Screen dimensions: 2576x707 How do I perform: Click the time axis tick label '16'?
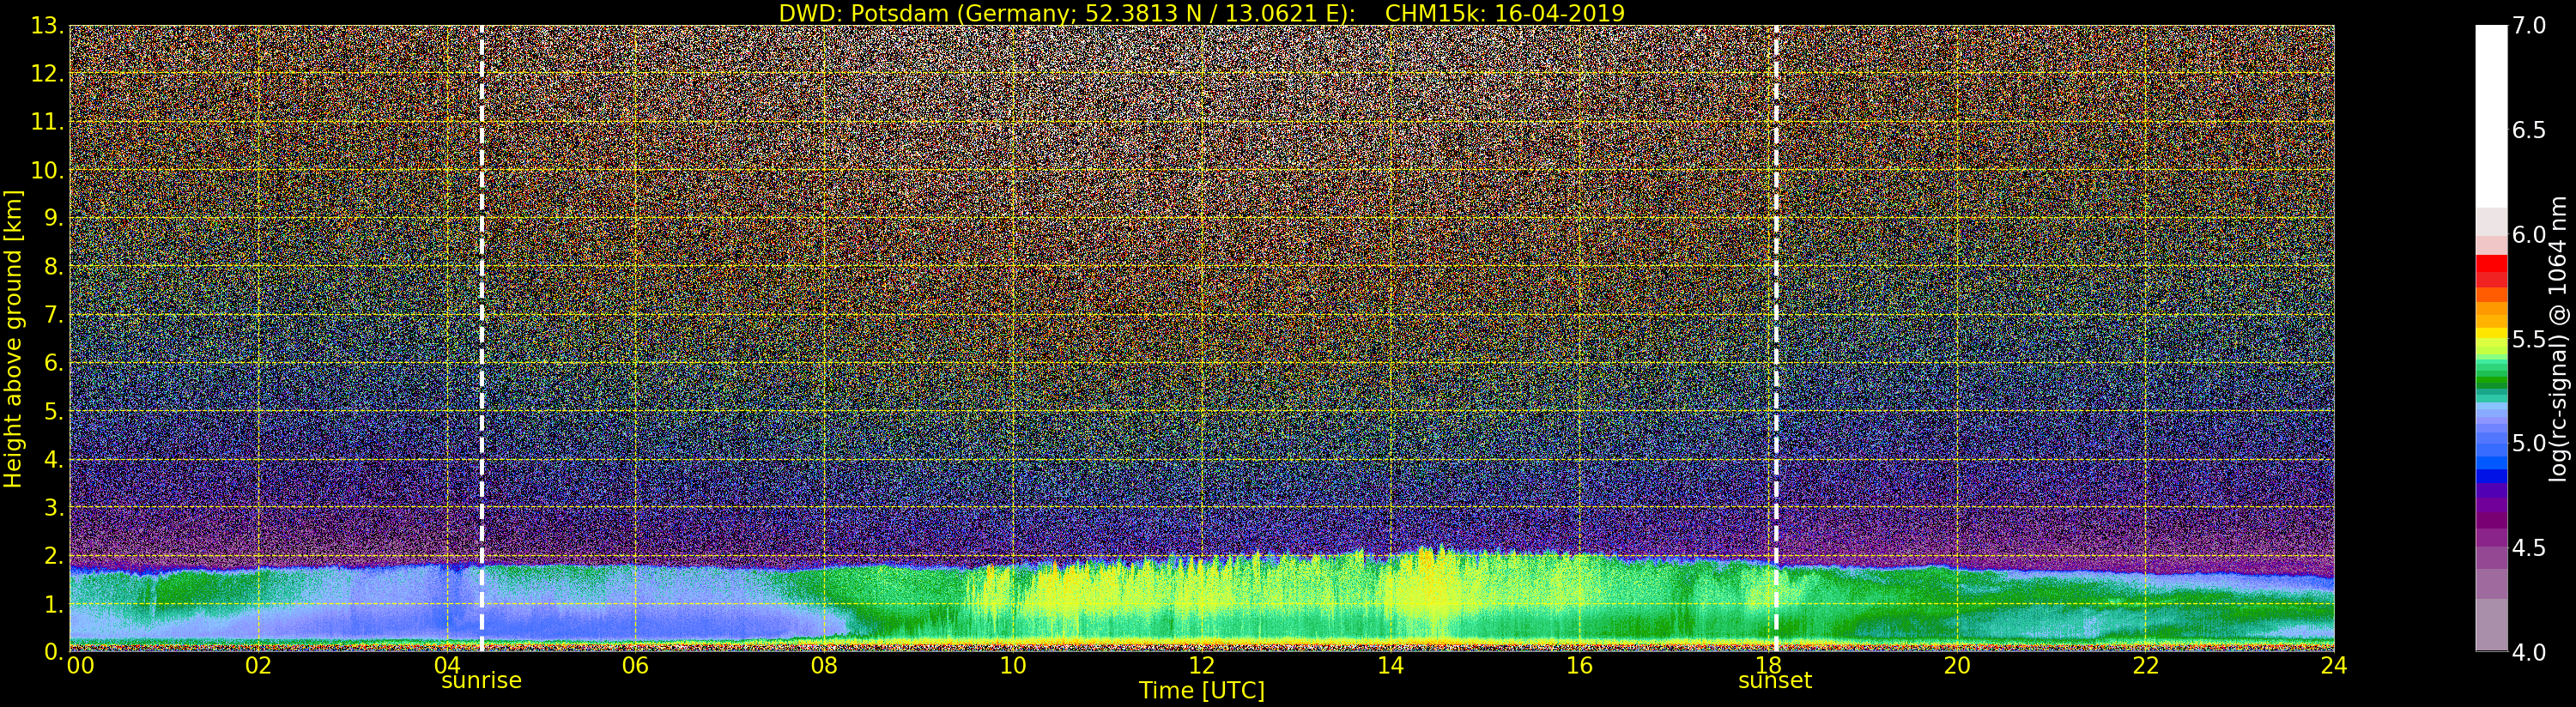1579,666
